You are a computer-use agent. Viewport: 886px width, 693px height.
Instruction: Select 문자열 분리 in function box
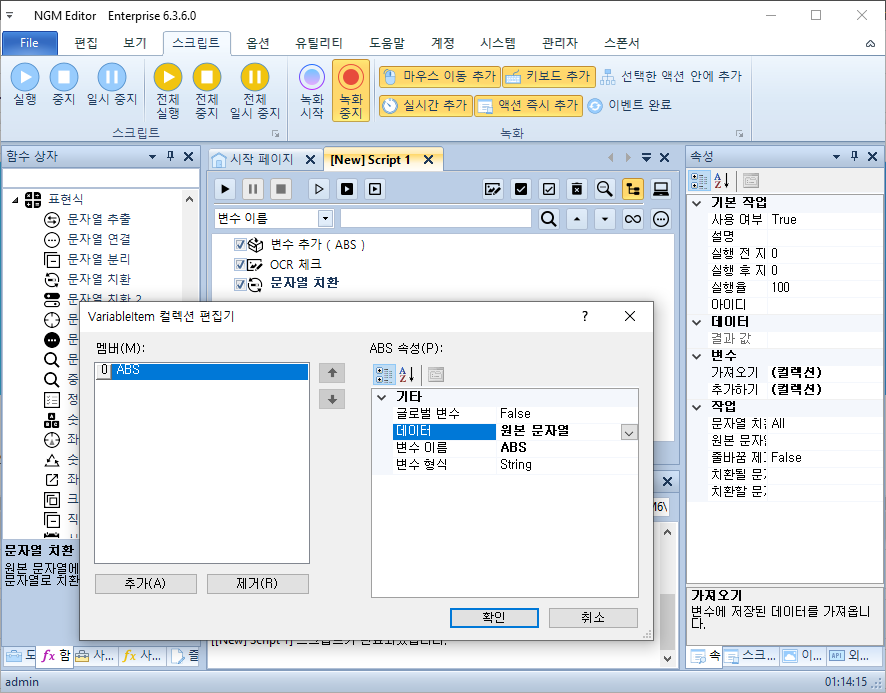click(98, 259)
